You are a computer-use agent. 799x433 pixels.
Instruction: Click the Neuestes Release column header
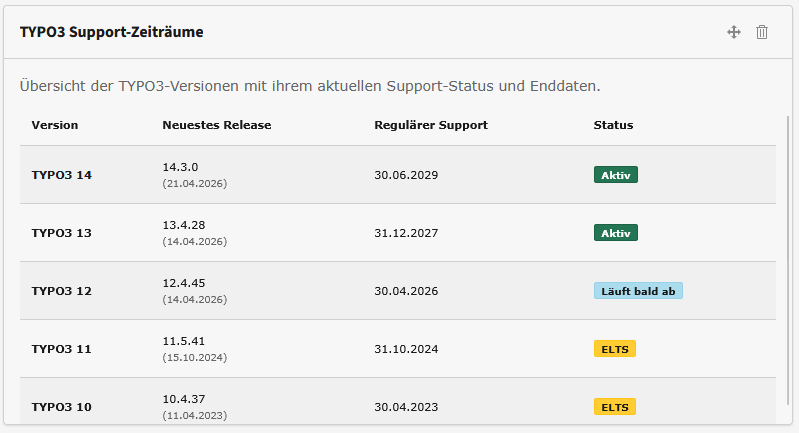[217, 125]
